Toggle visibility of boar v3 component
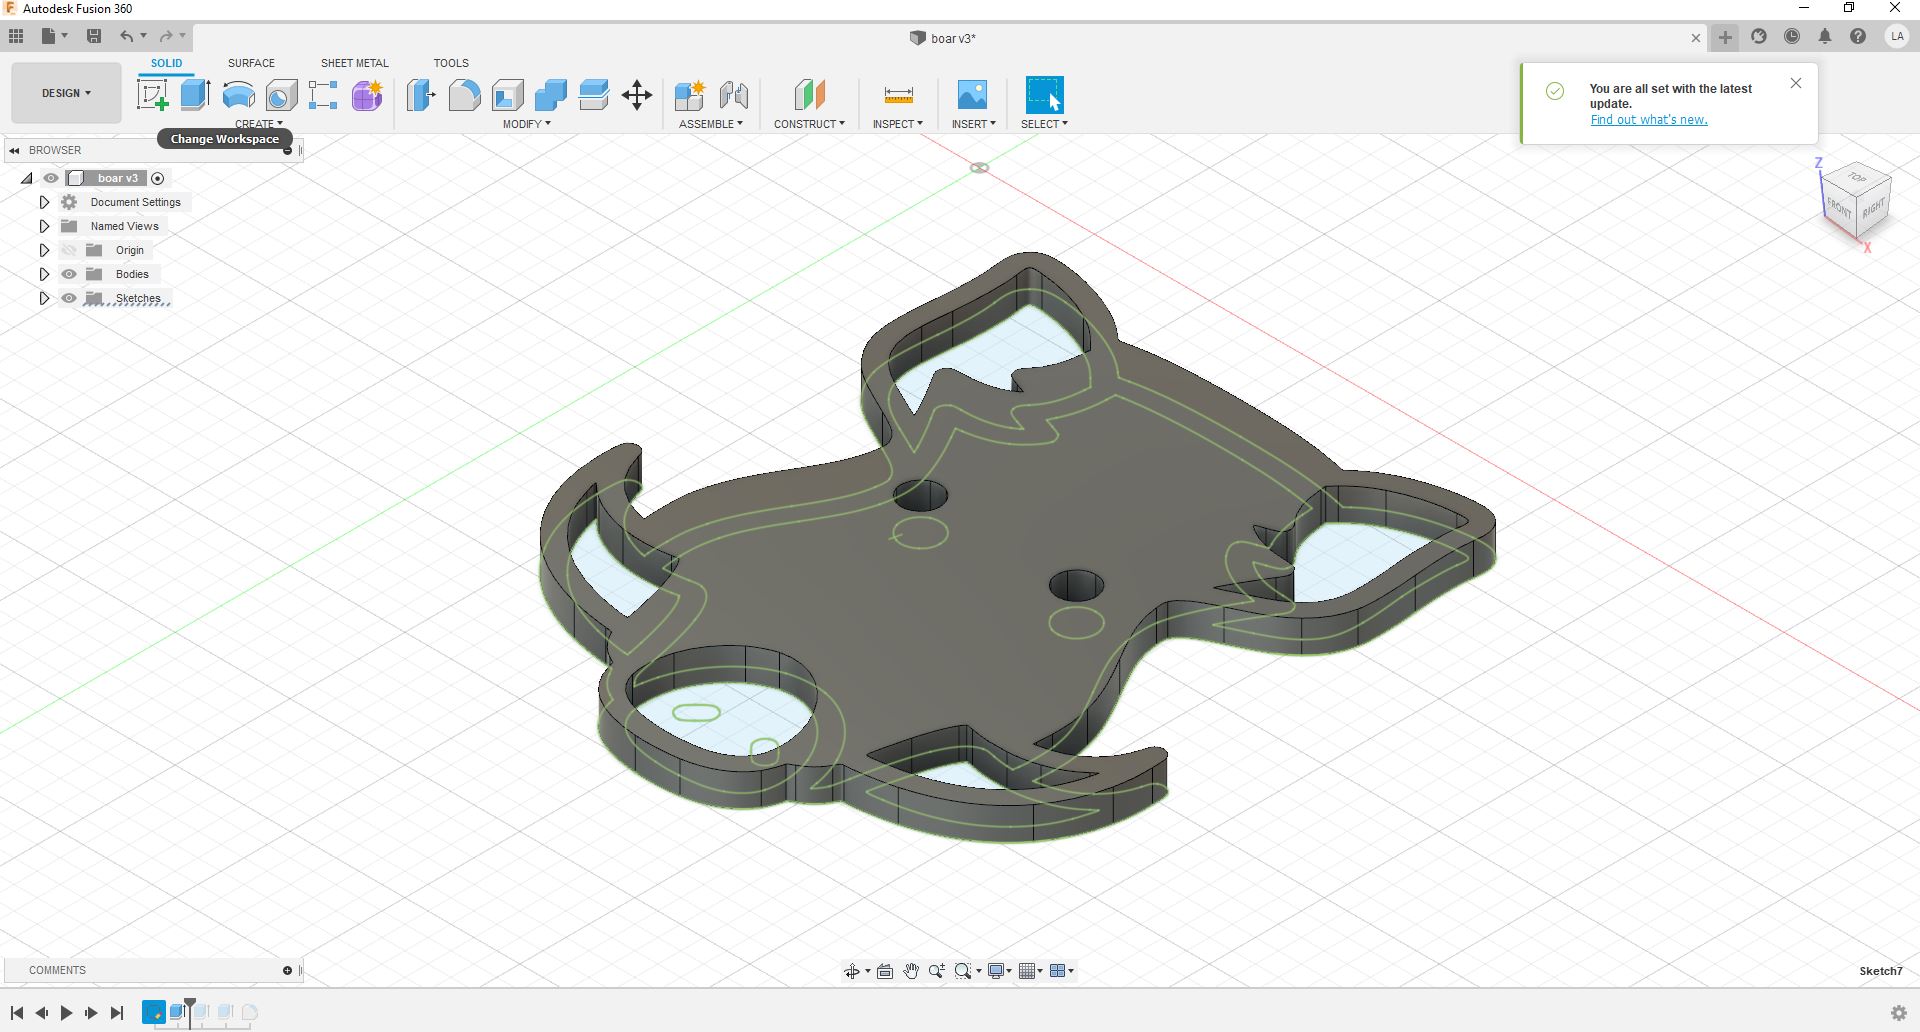1920x1032 pixels. (50, 178)
